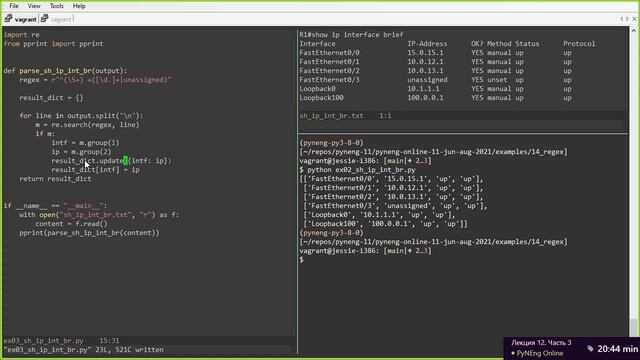
Task: Click the "'Loopback100', '100.0.0.1'" output line
Action: click(385, 223)
